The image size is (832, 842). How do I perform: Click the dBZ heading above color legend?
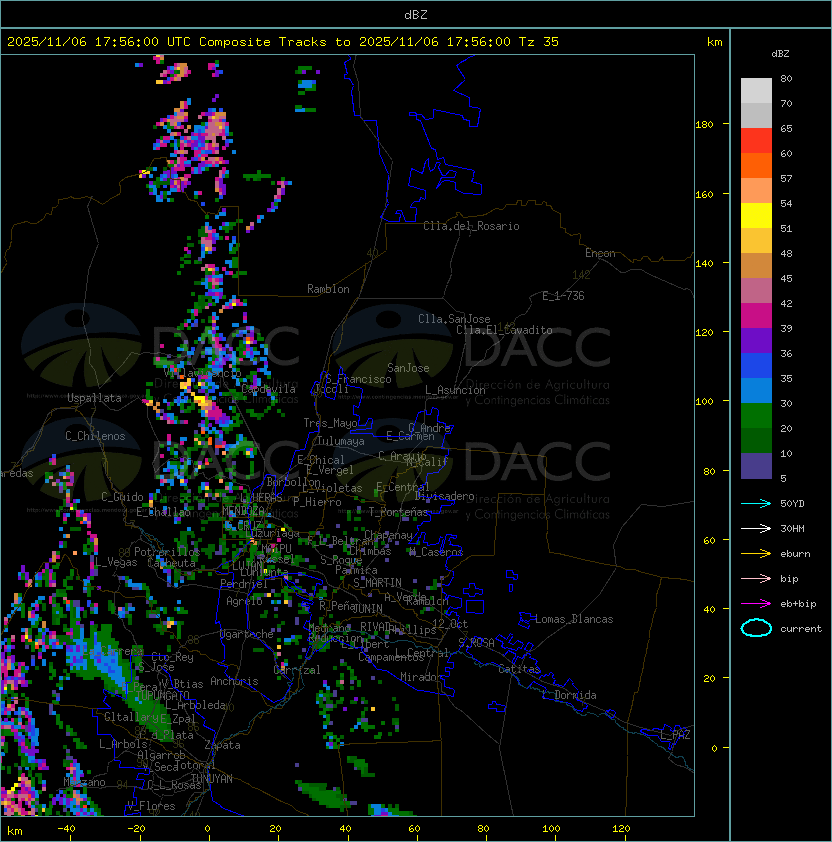pyautogui.click(x=780, y=54)
